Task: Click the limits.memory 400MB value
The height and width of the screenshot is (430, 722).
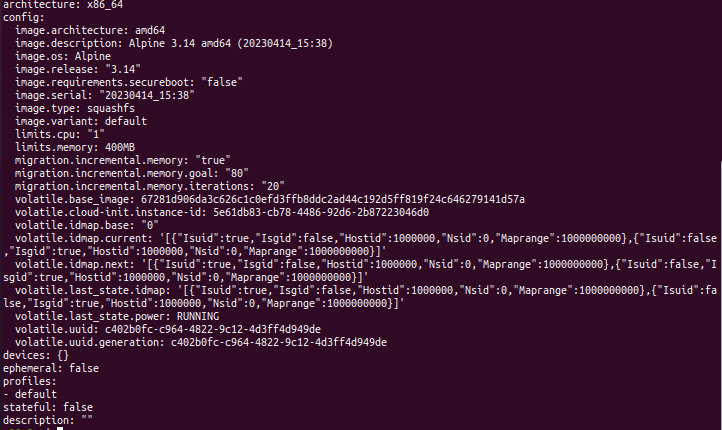Action: (120, 147)
